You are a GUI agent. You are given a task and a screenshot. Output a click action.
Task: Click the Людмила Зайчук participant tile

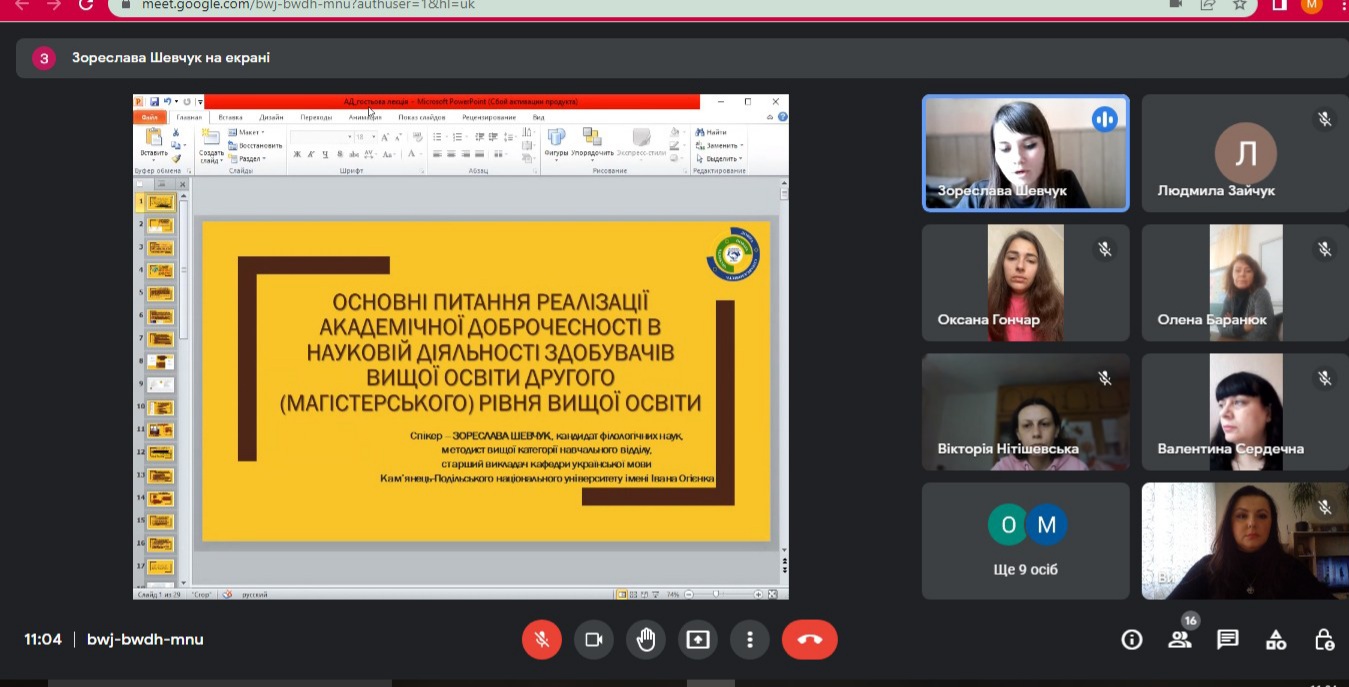point(1245,153)
